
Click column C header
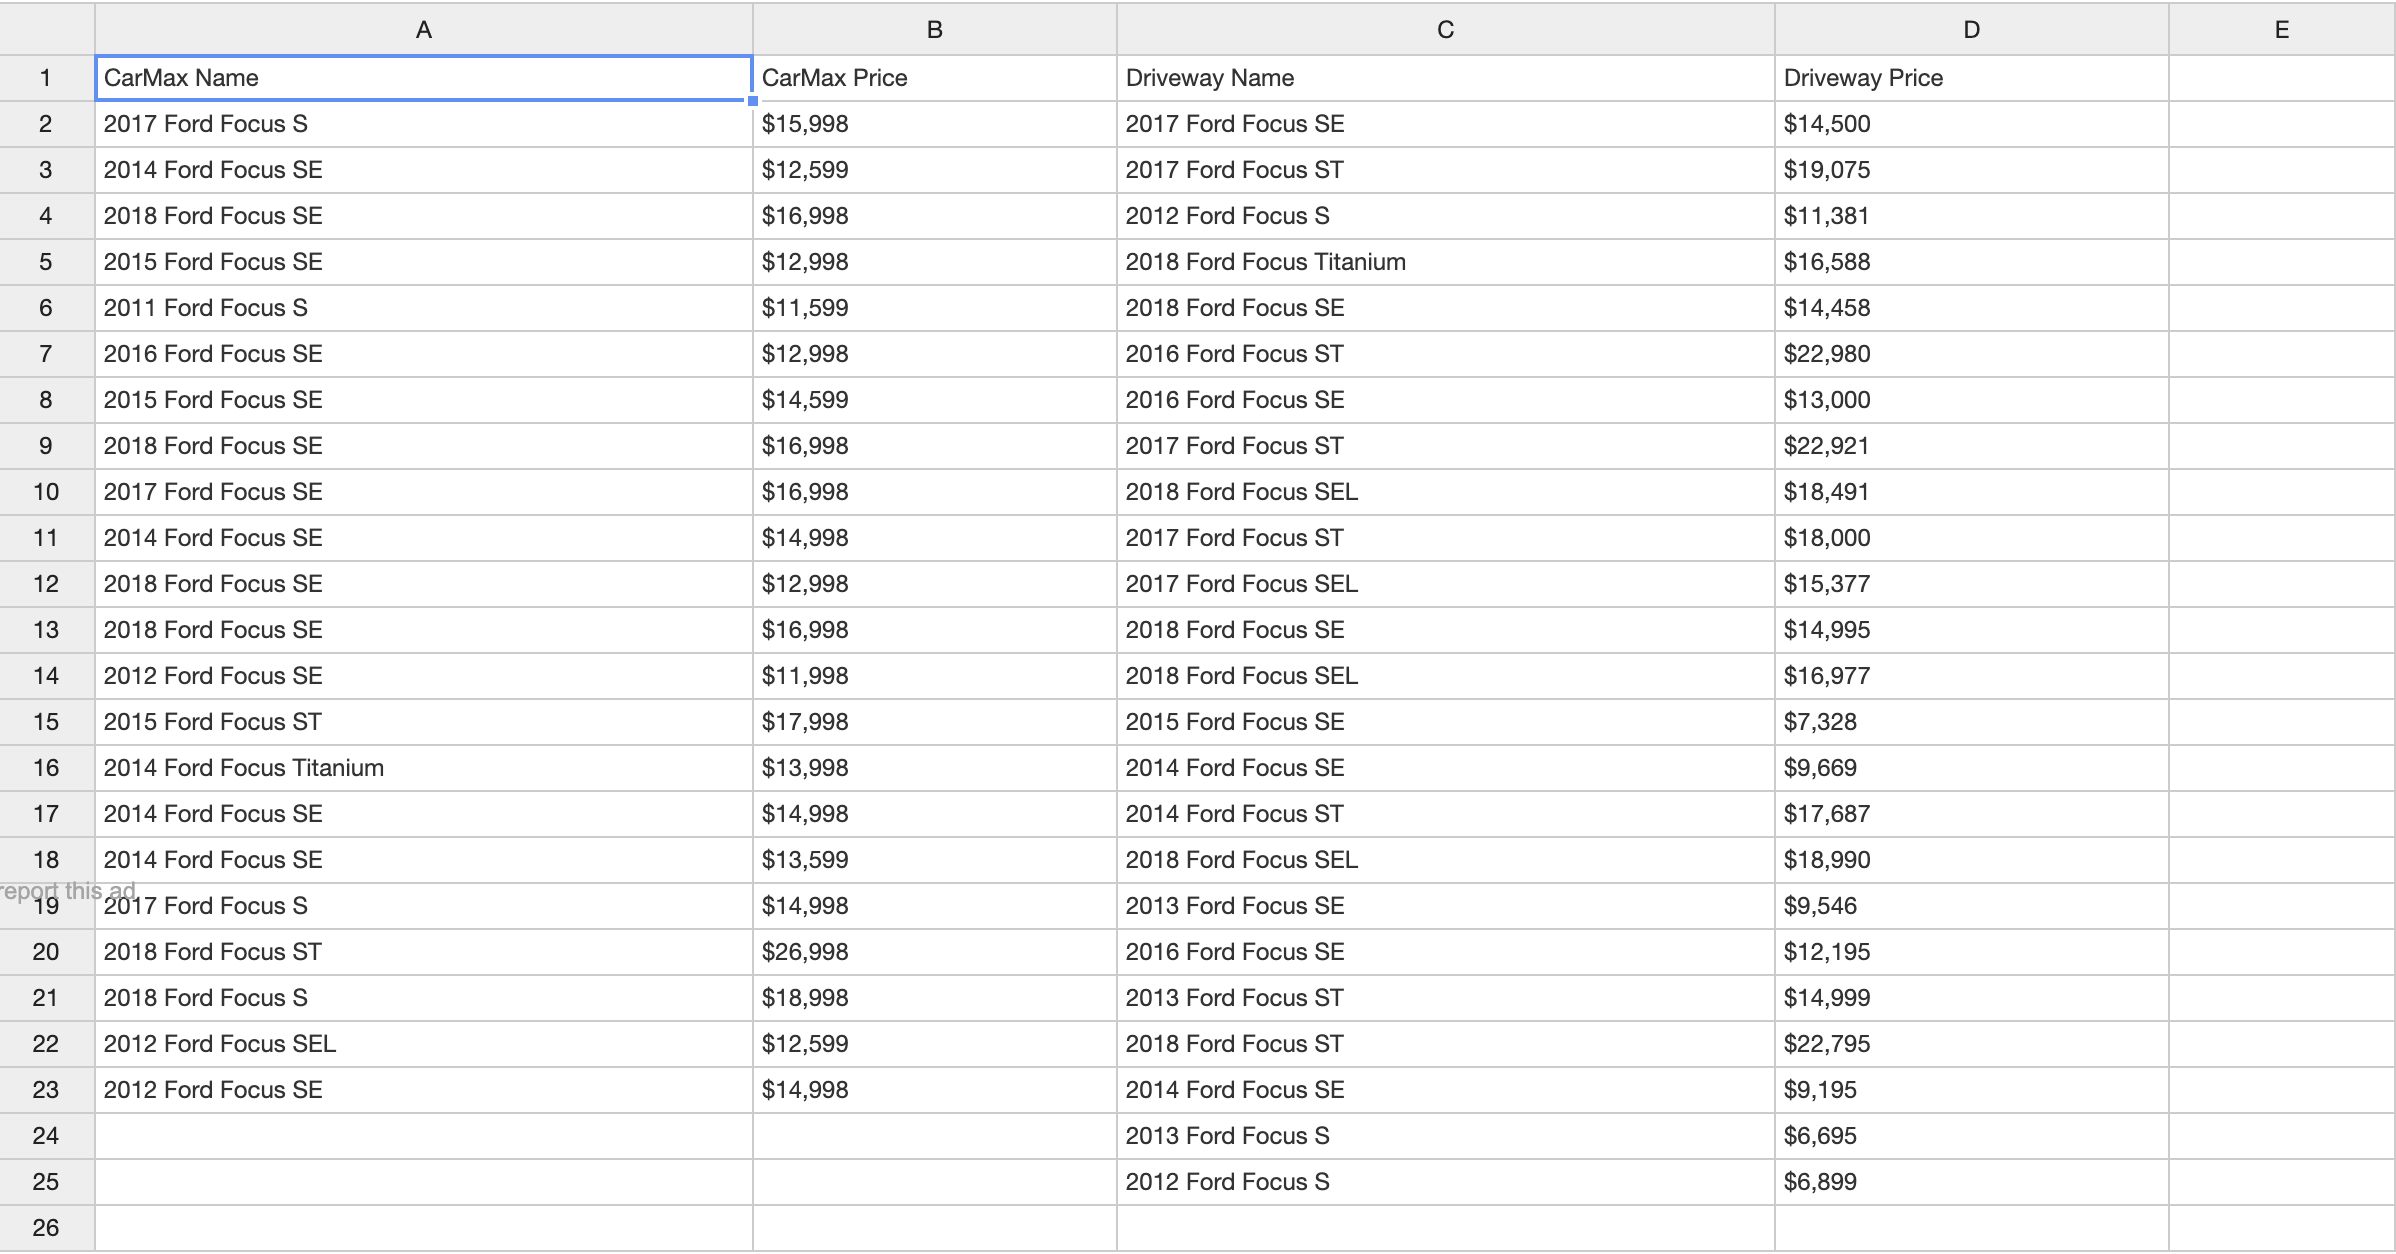click(1445, 29)
